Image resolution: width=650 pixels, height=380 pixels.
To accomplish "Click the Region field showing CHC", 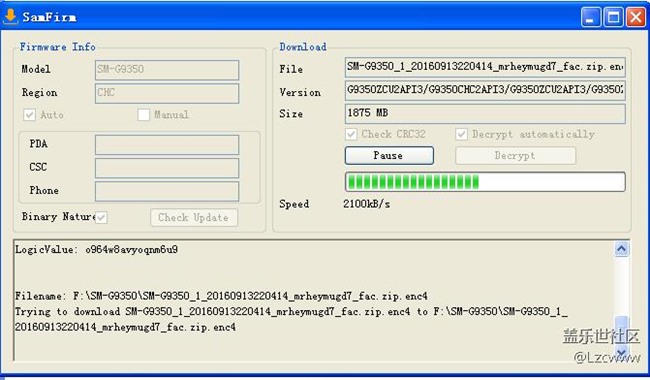I will tap(167, 93).
